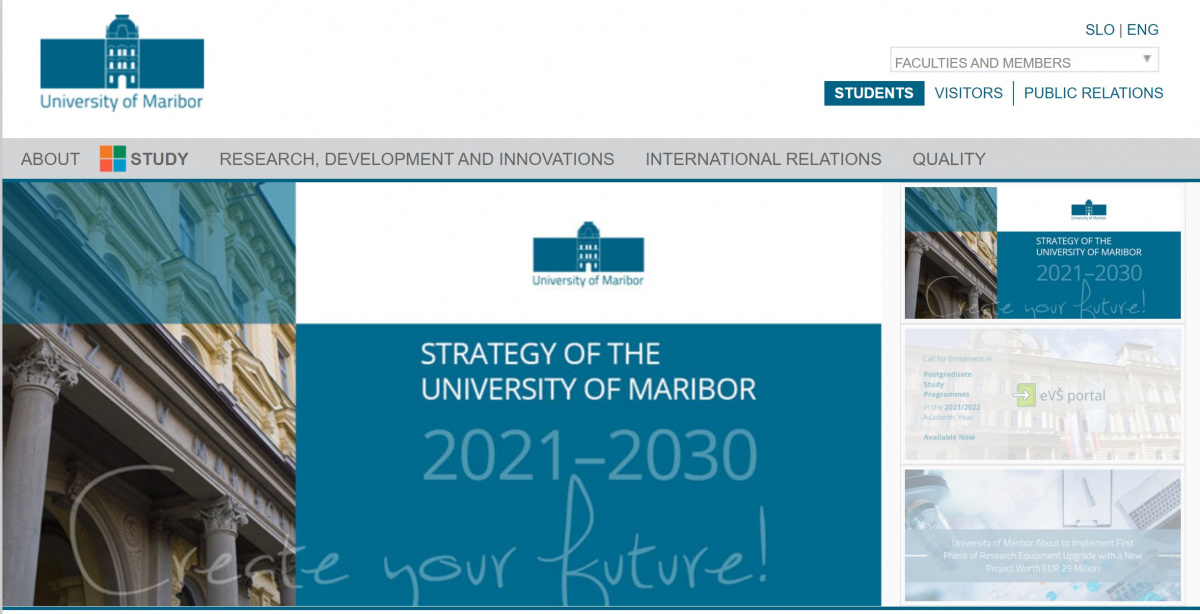Switch language to SLO

coord(1099,30)
